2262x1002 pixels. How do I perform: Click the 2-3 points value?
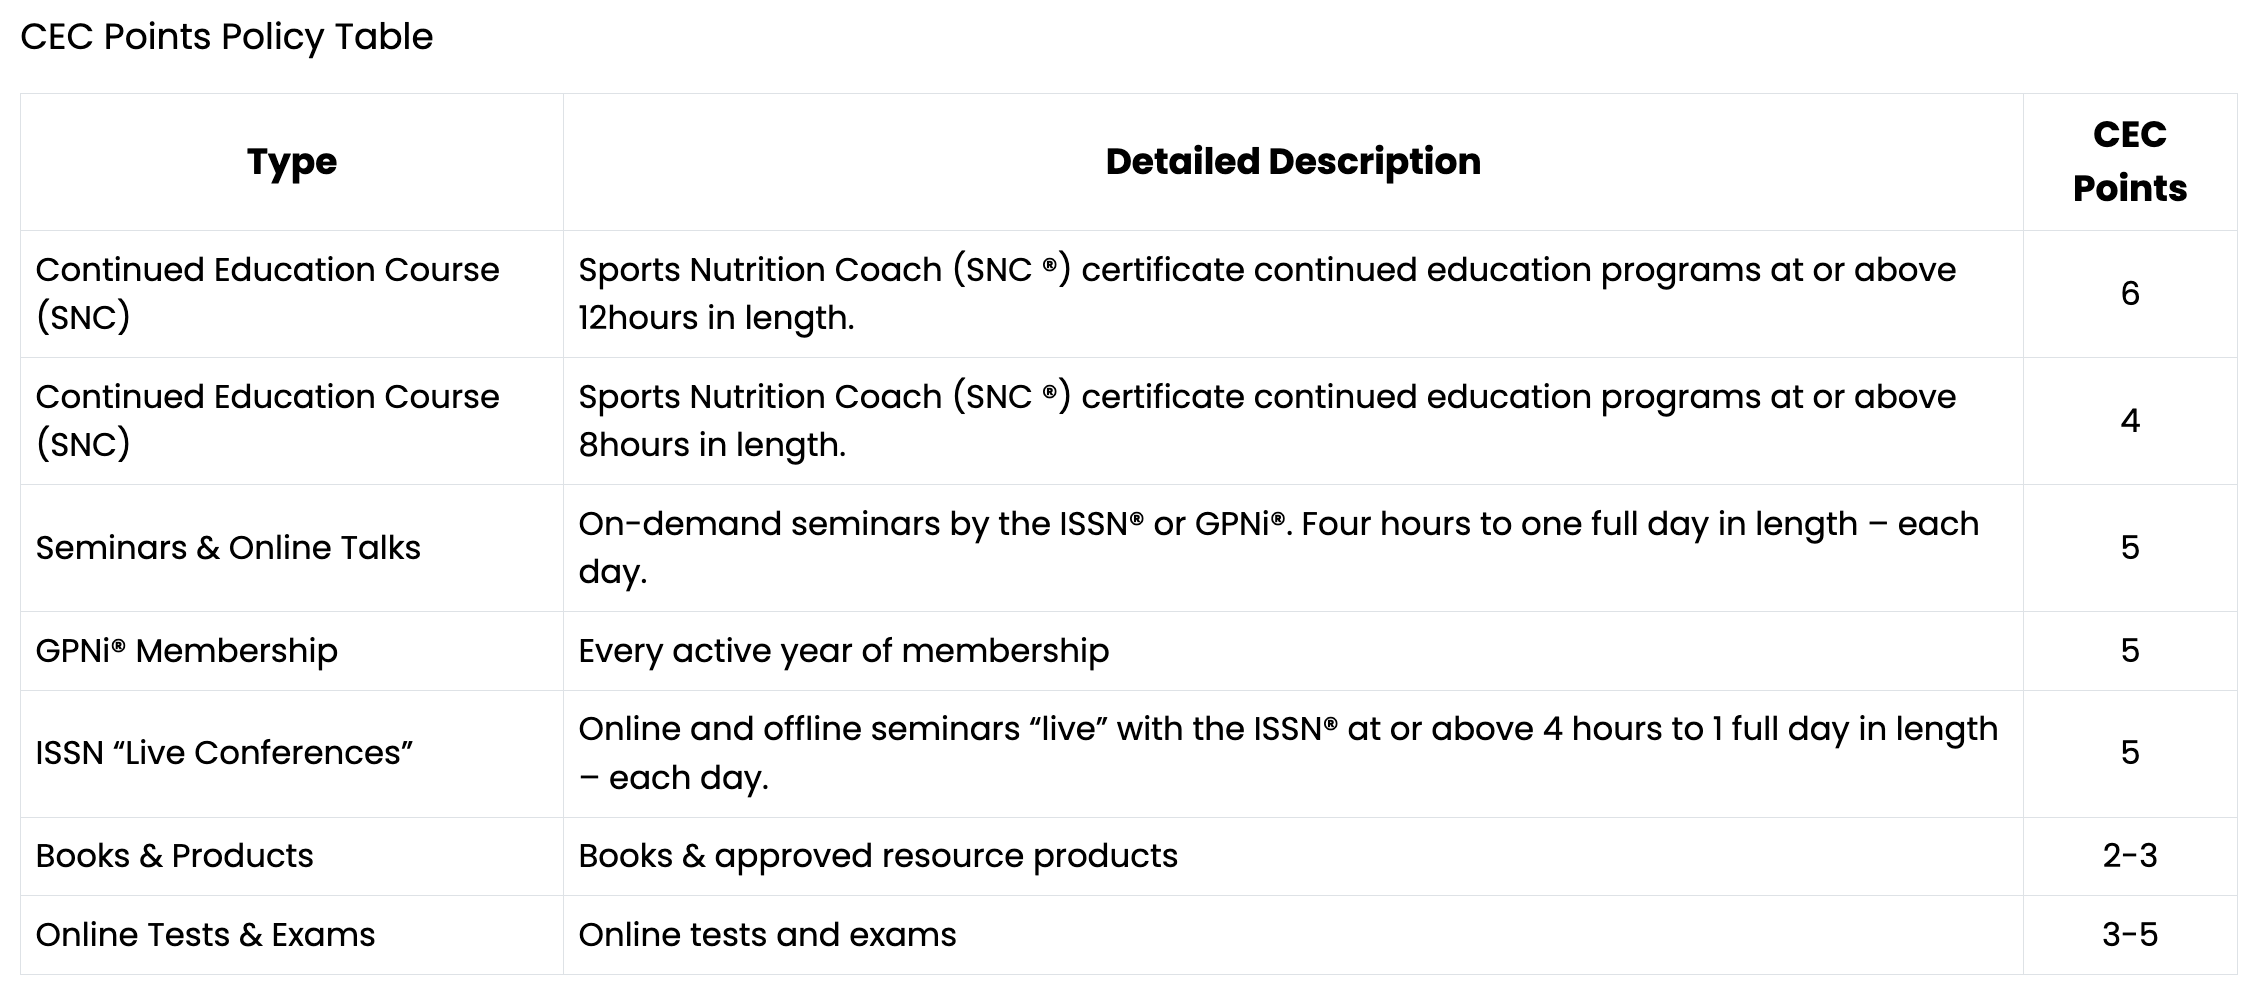(2130, 856)
